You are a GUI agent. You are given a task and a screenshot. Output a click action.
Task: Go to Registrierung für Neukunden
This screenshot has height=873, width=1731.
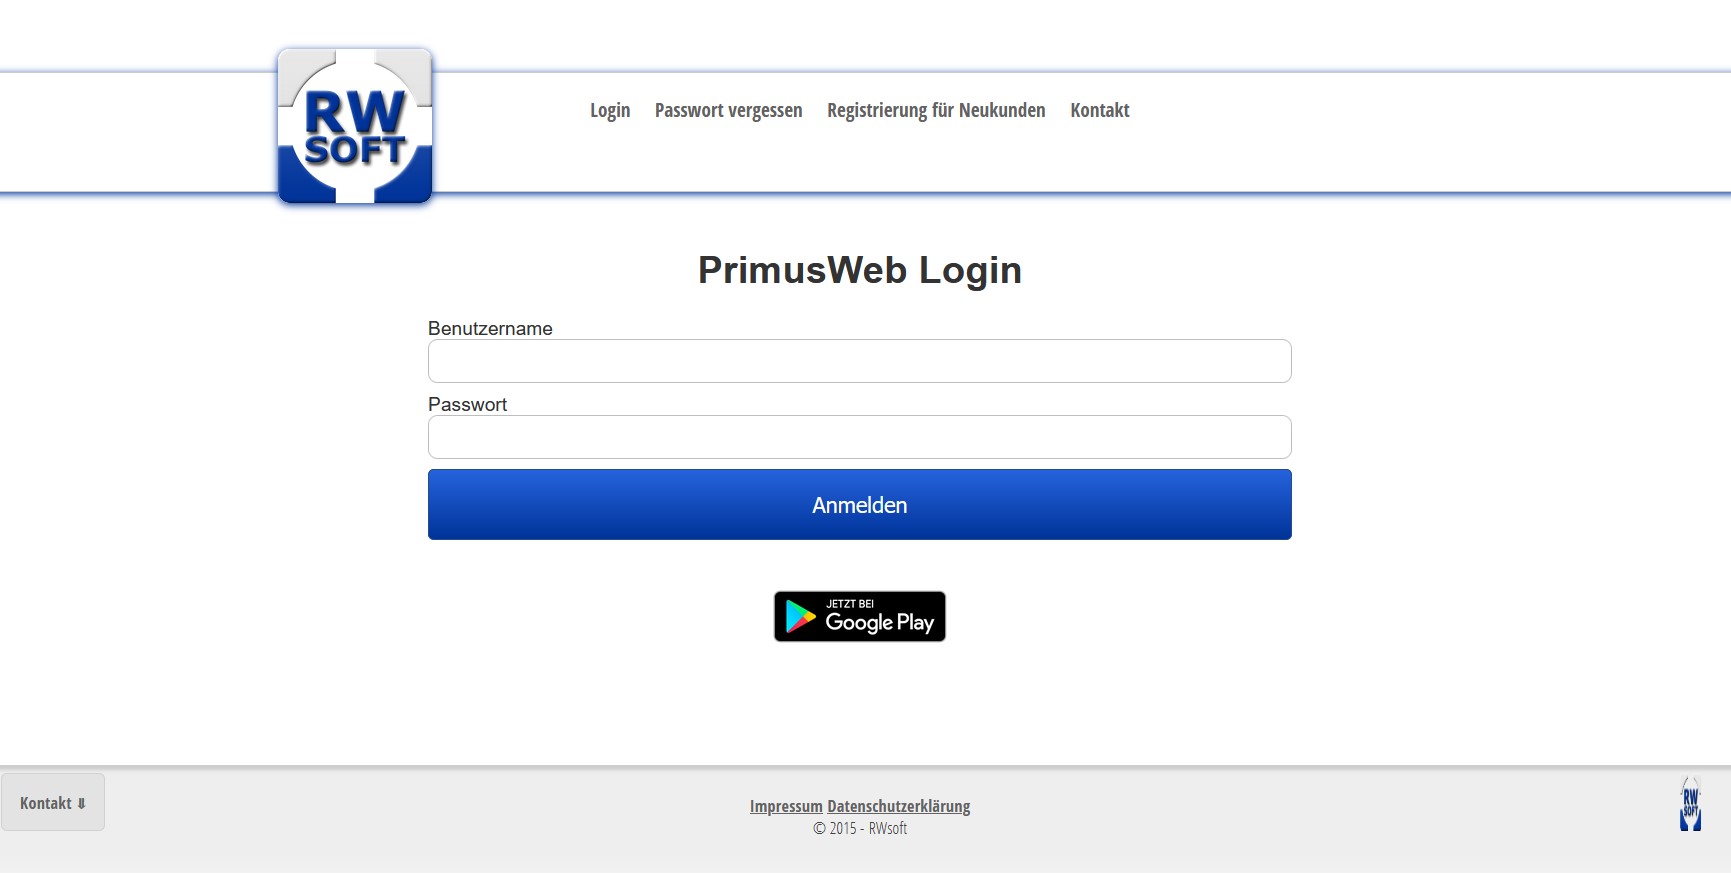tap(936, 110)
